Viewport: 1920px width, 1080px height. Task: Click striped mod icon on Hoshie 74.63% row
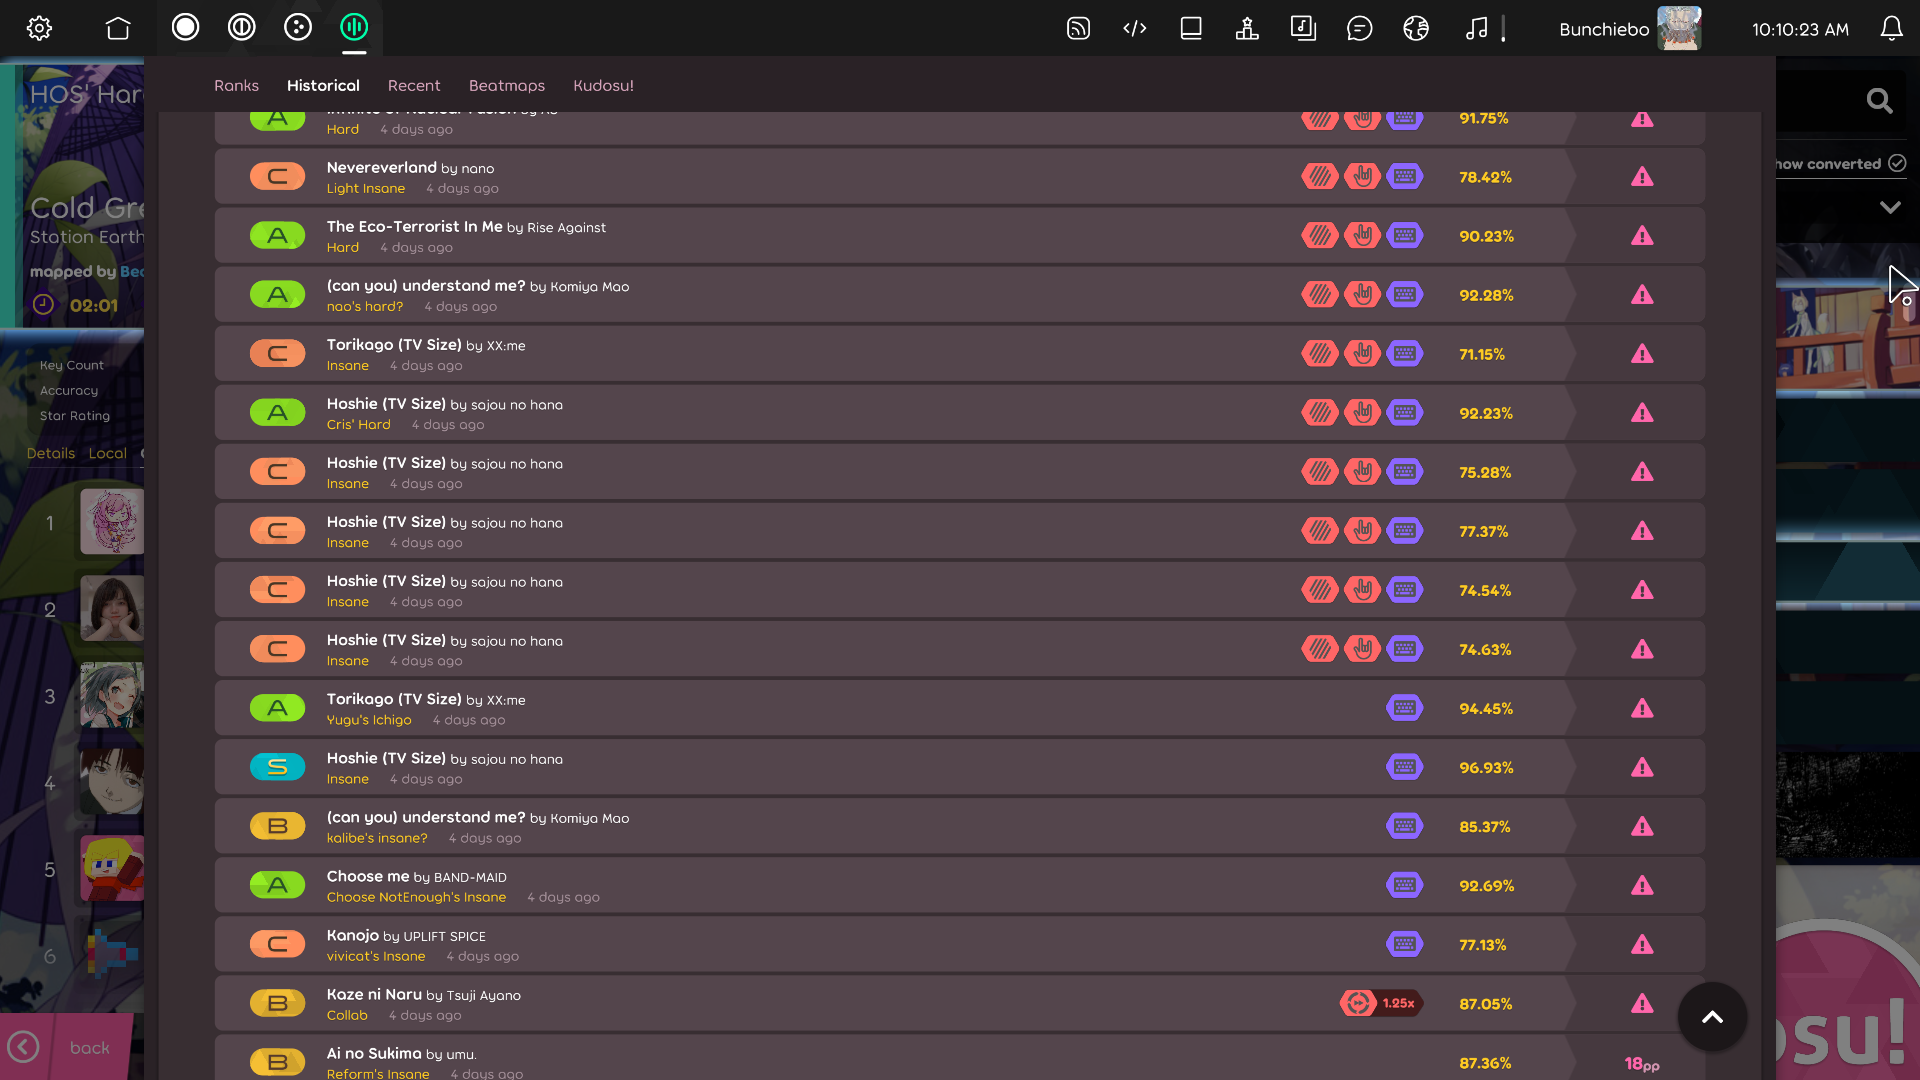[1320, 649]
